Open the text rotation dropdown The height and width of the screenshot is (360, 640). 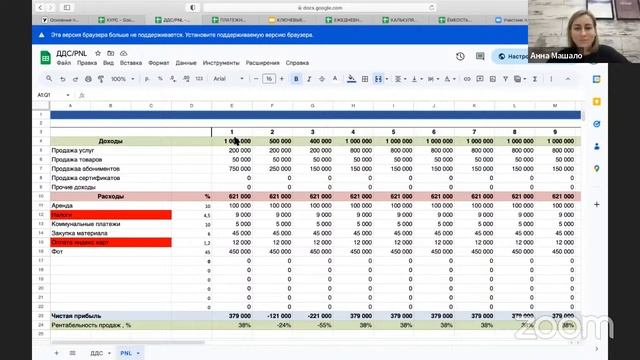[449, 79]
